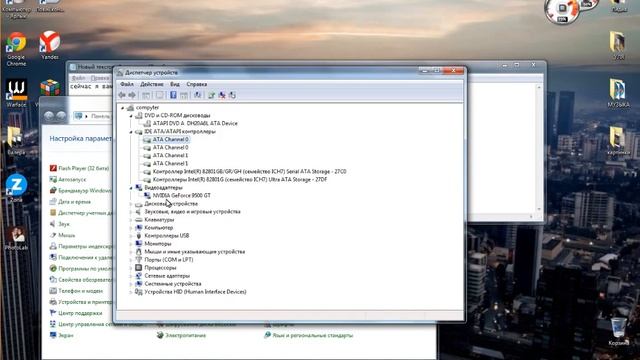The width and height of the screenshot is (640, 360).
Task: Expand the Порты (COM и LPT) node
Action: point(131,260)
